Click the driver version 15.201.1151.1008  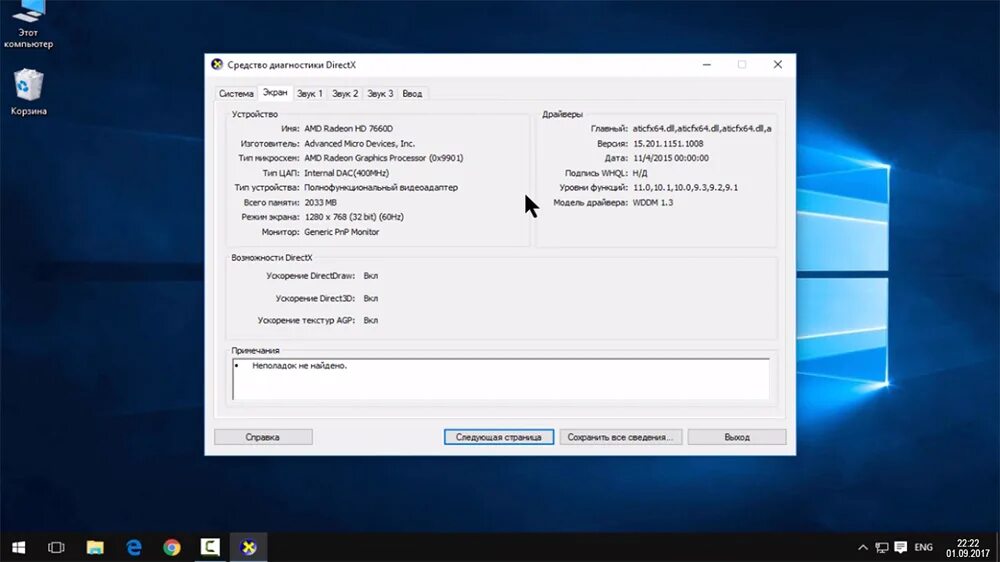coord(668,144)
